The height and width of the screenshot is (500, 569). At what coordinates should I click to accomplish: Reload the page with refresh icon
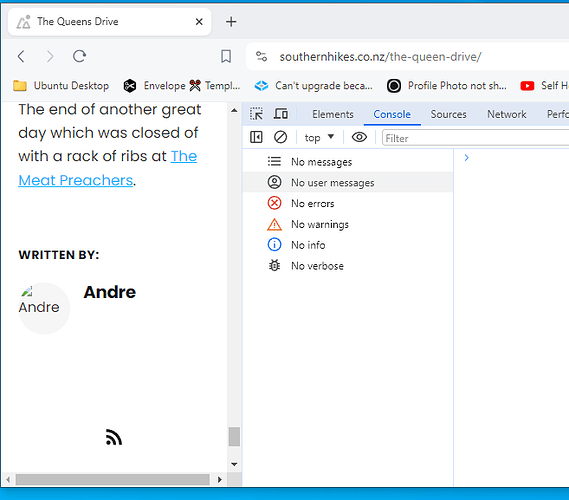(x=79, y=56)
